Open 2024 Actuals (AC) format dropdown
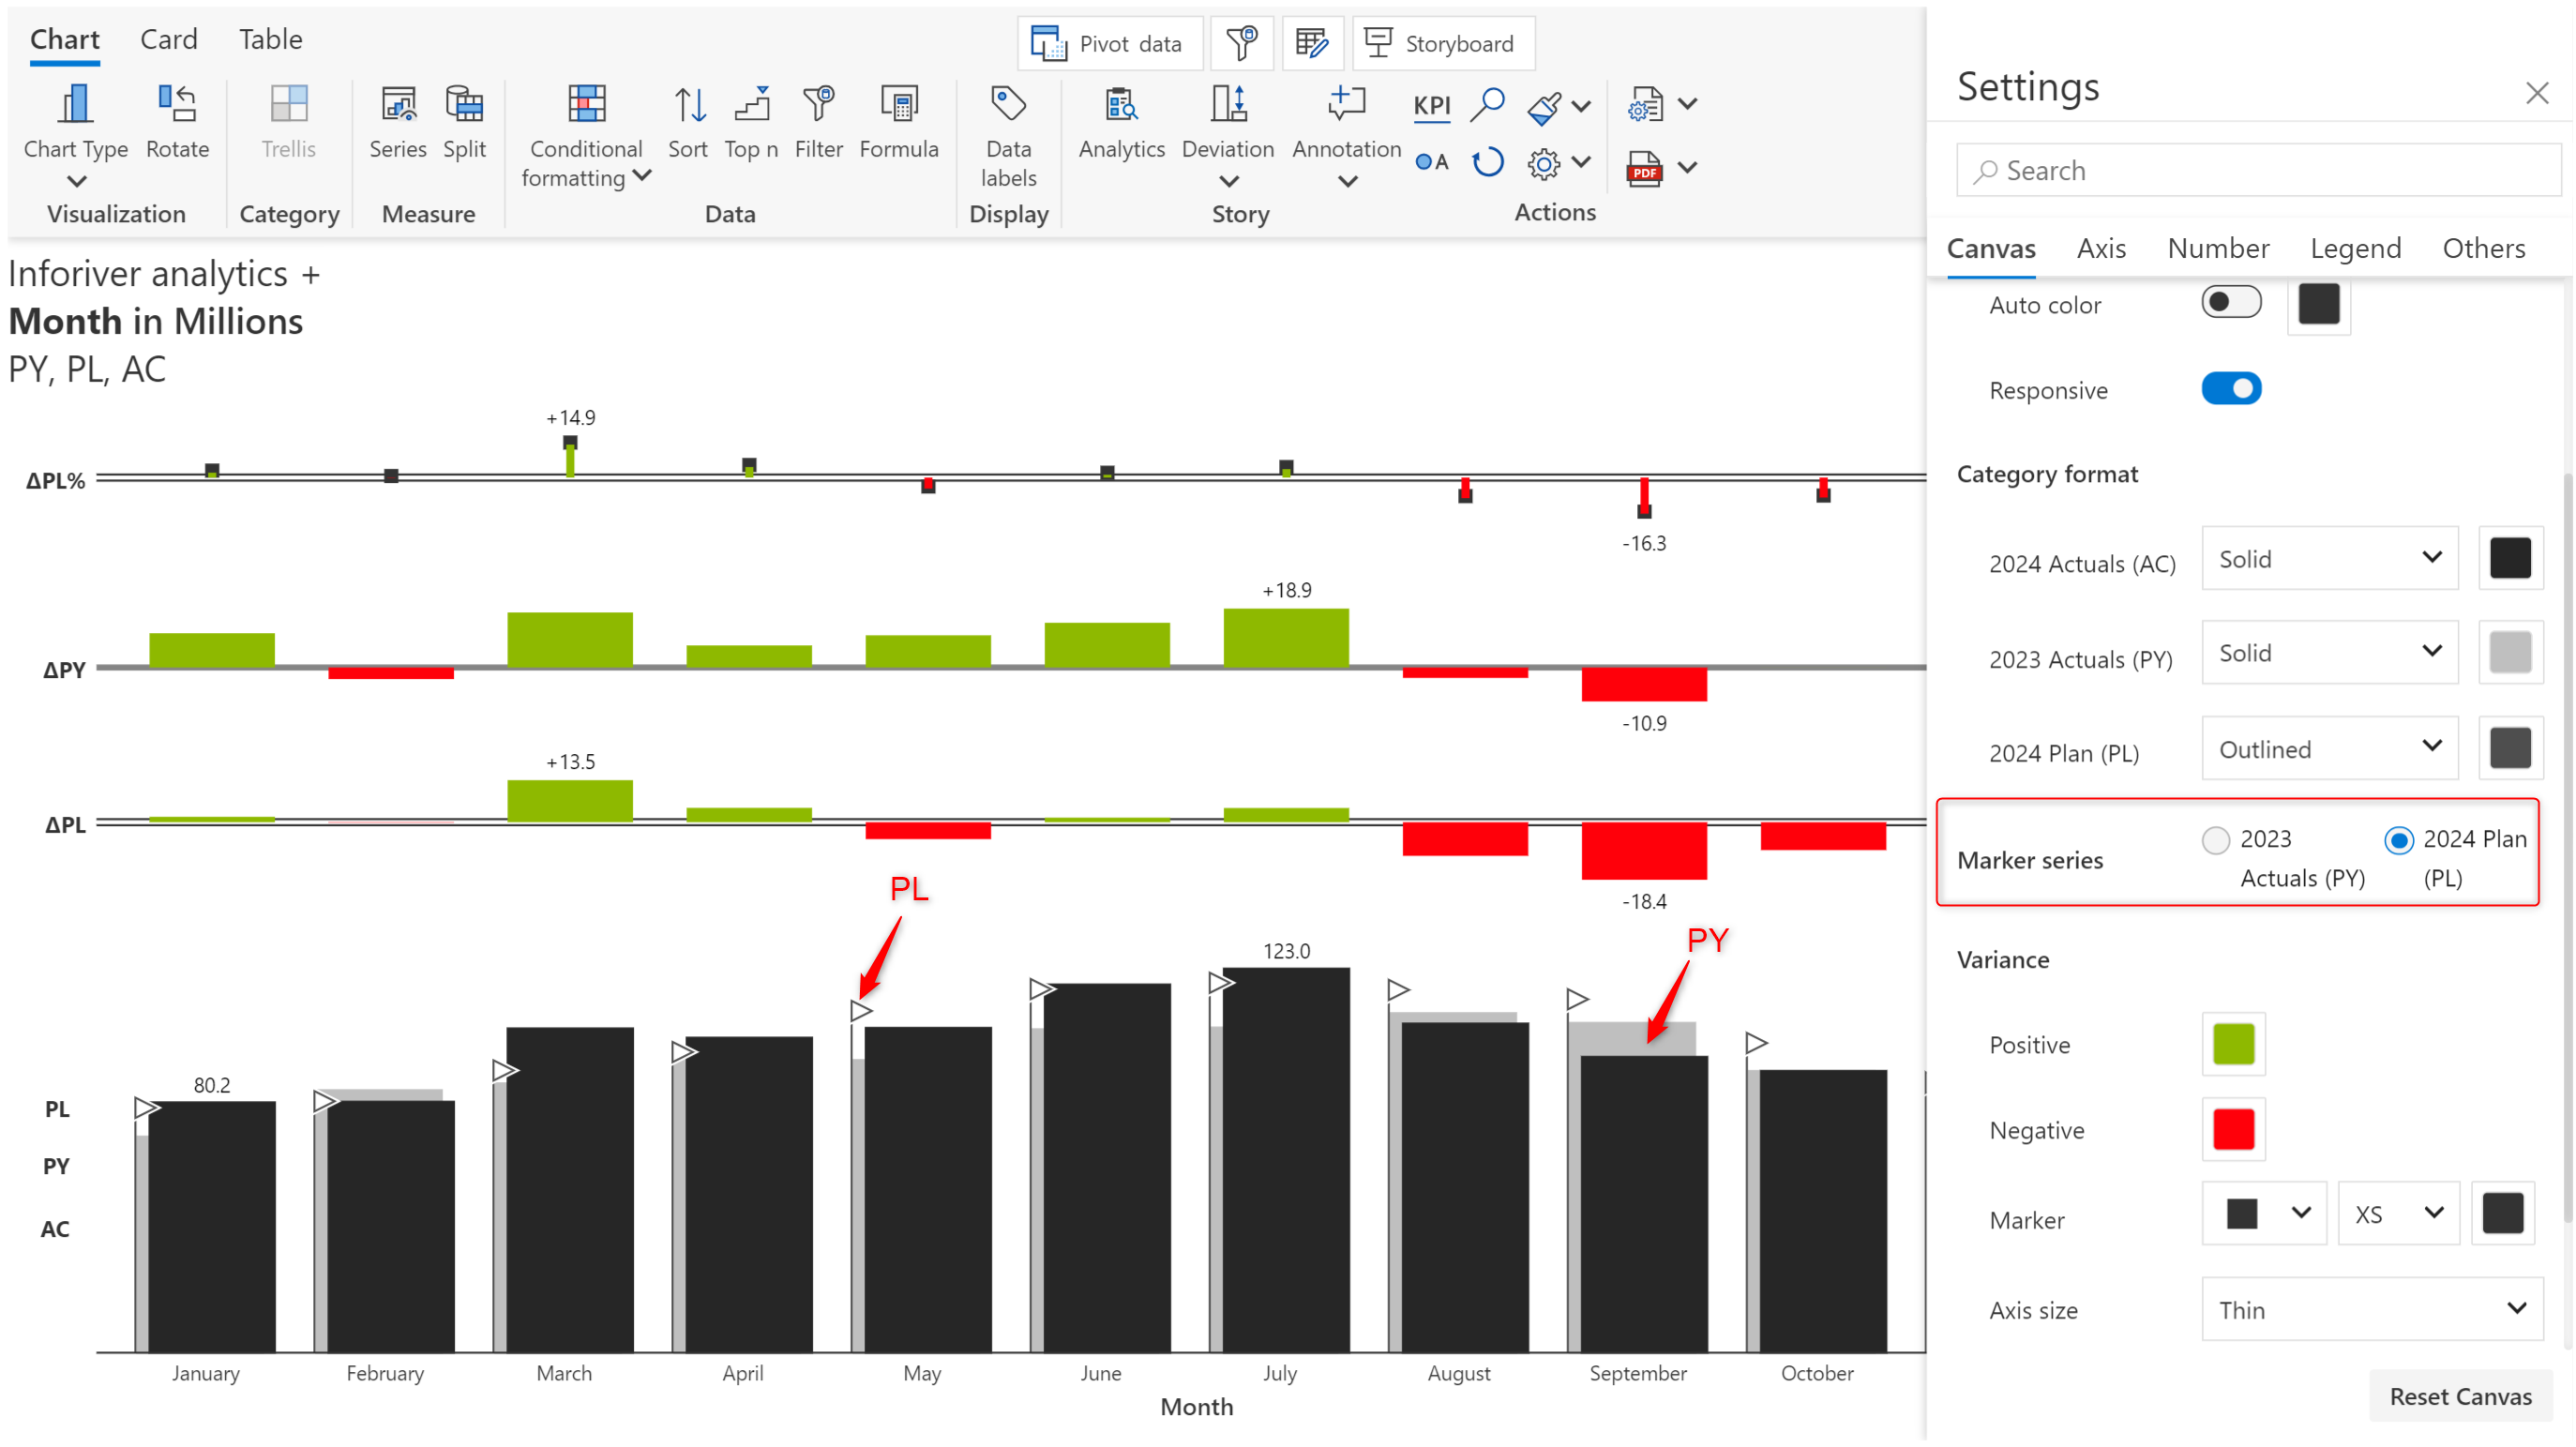 2329,558
